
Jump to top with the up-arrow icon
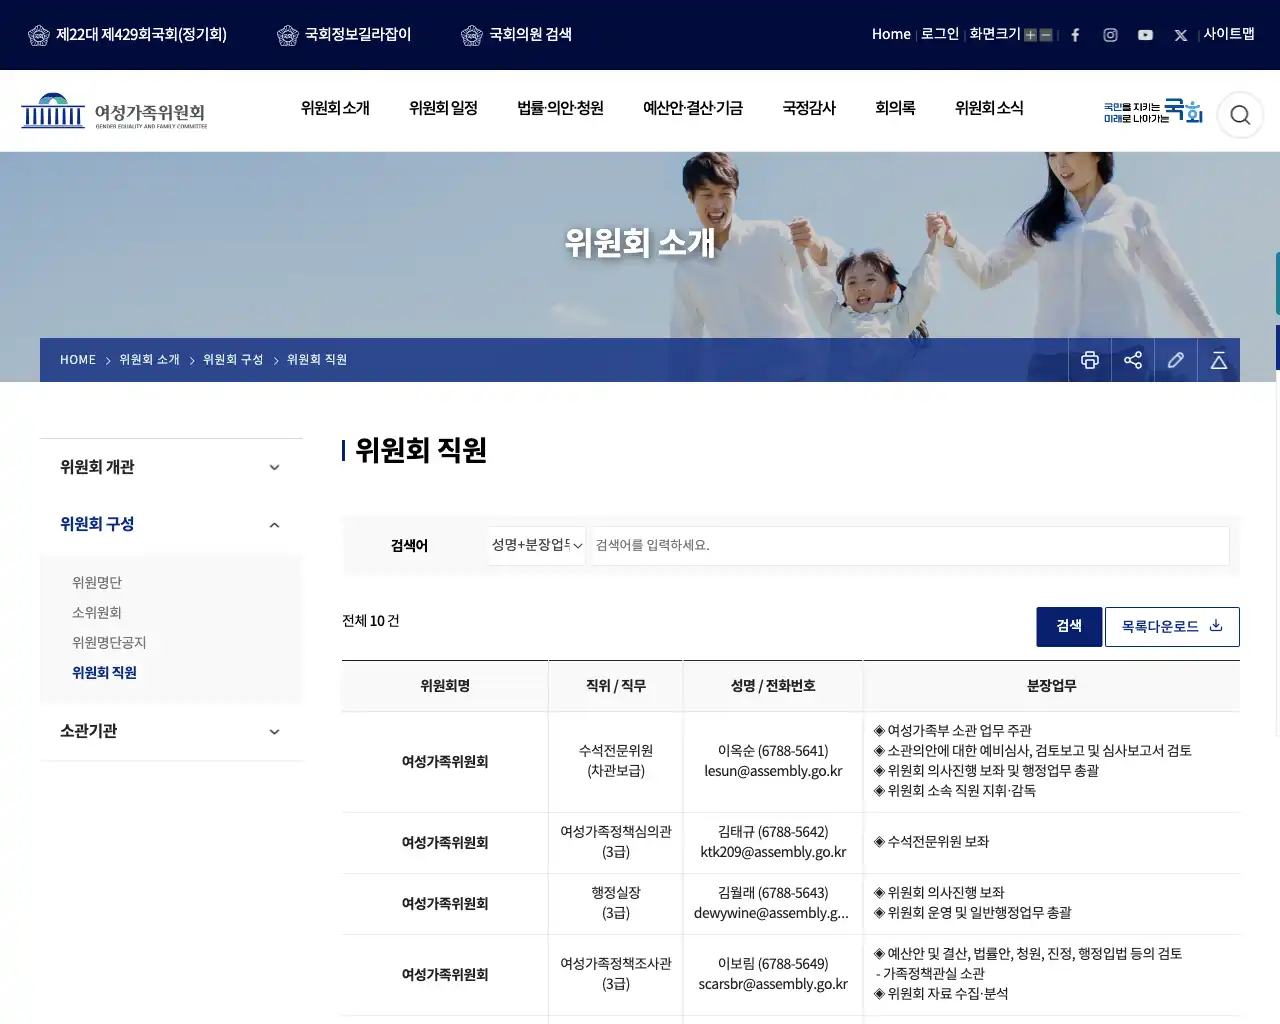click(1219, 360)
